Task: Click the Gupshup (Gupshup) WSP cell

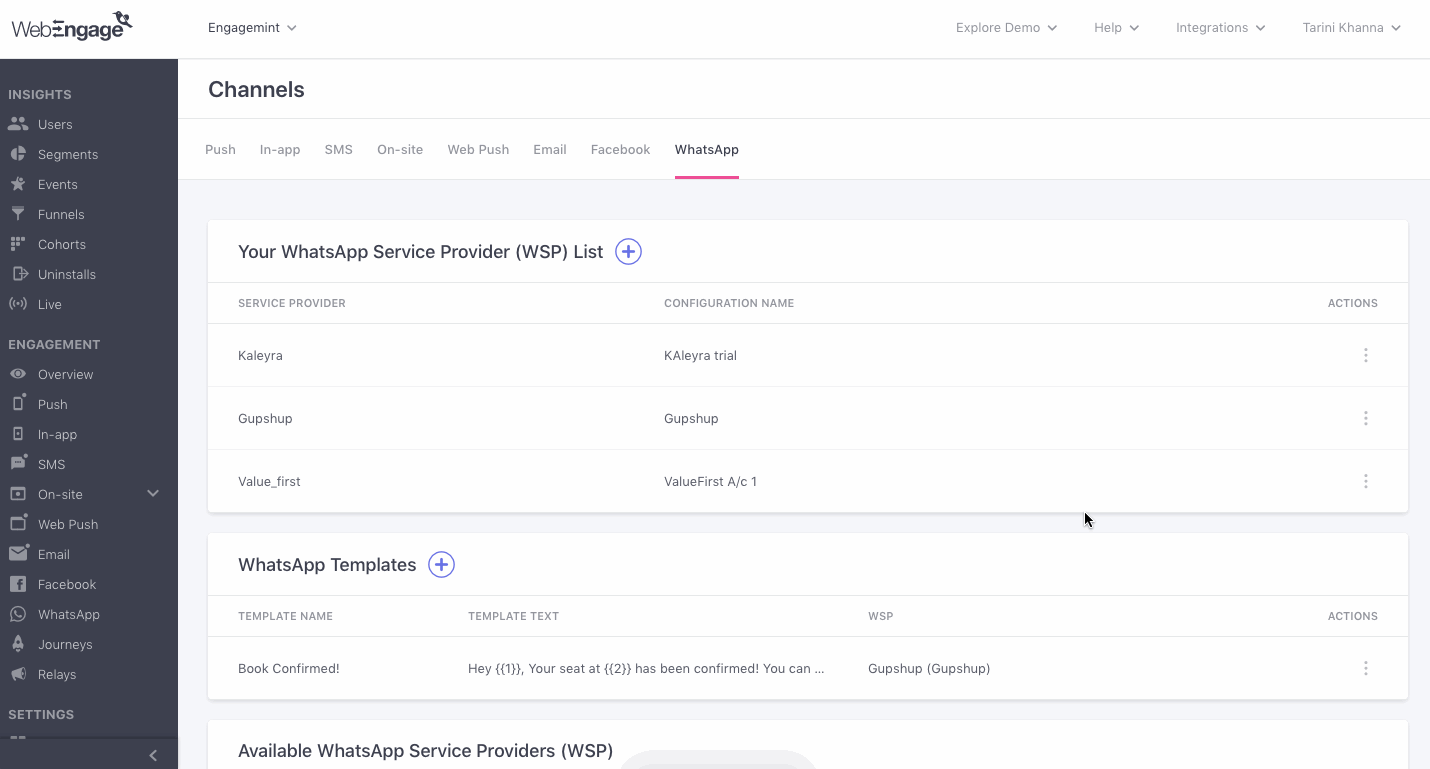Action: point(929,668)
